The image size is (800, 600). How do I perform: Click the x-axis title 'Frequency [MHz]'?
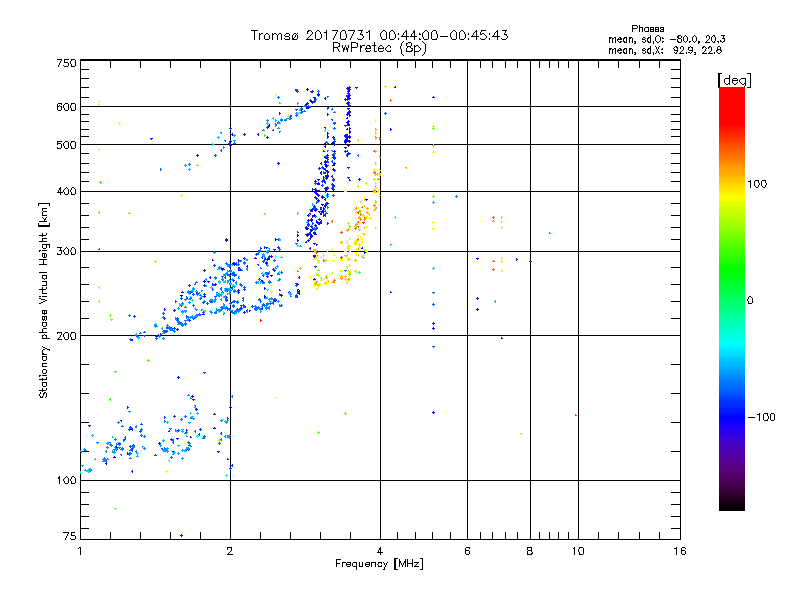[x=379, y=564]
